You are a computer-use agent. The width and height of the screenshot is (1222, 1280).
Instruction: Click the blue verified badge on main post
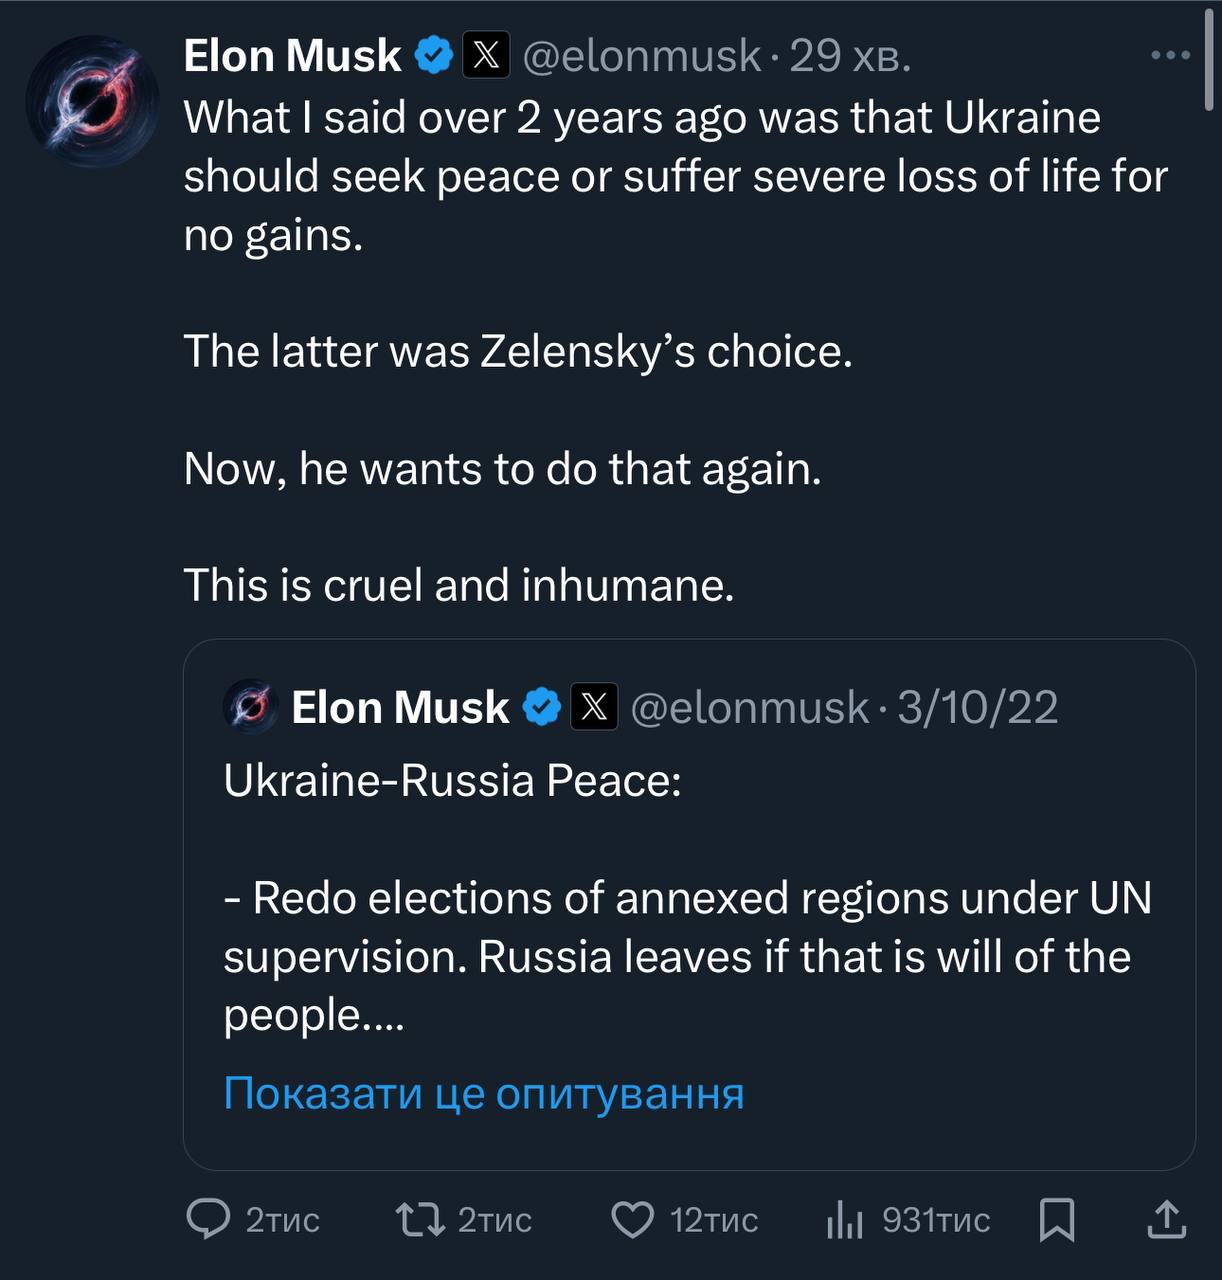434,55
